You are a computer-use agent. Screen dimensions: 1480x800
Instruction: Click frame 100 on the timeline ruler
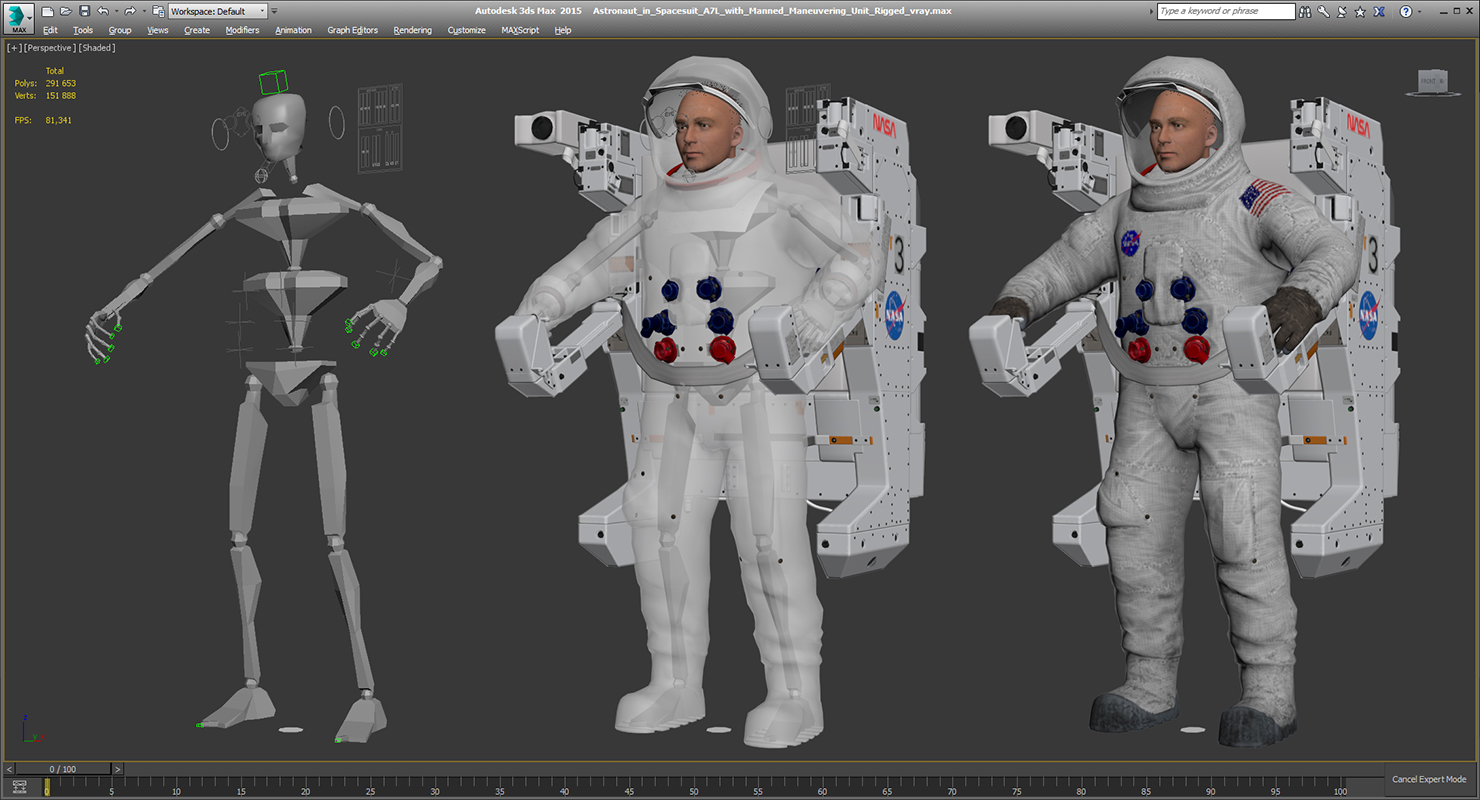click(1339, 786)
